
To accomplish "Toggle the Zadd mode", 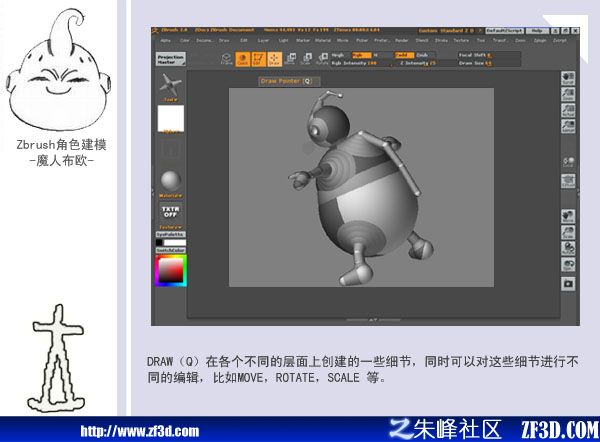I will pyautogui.click(x=404, y=55).
